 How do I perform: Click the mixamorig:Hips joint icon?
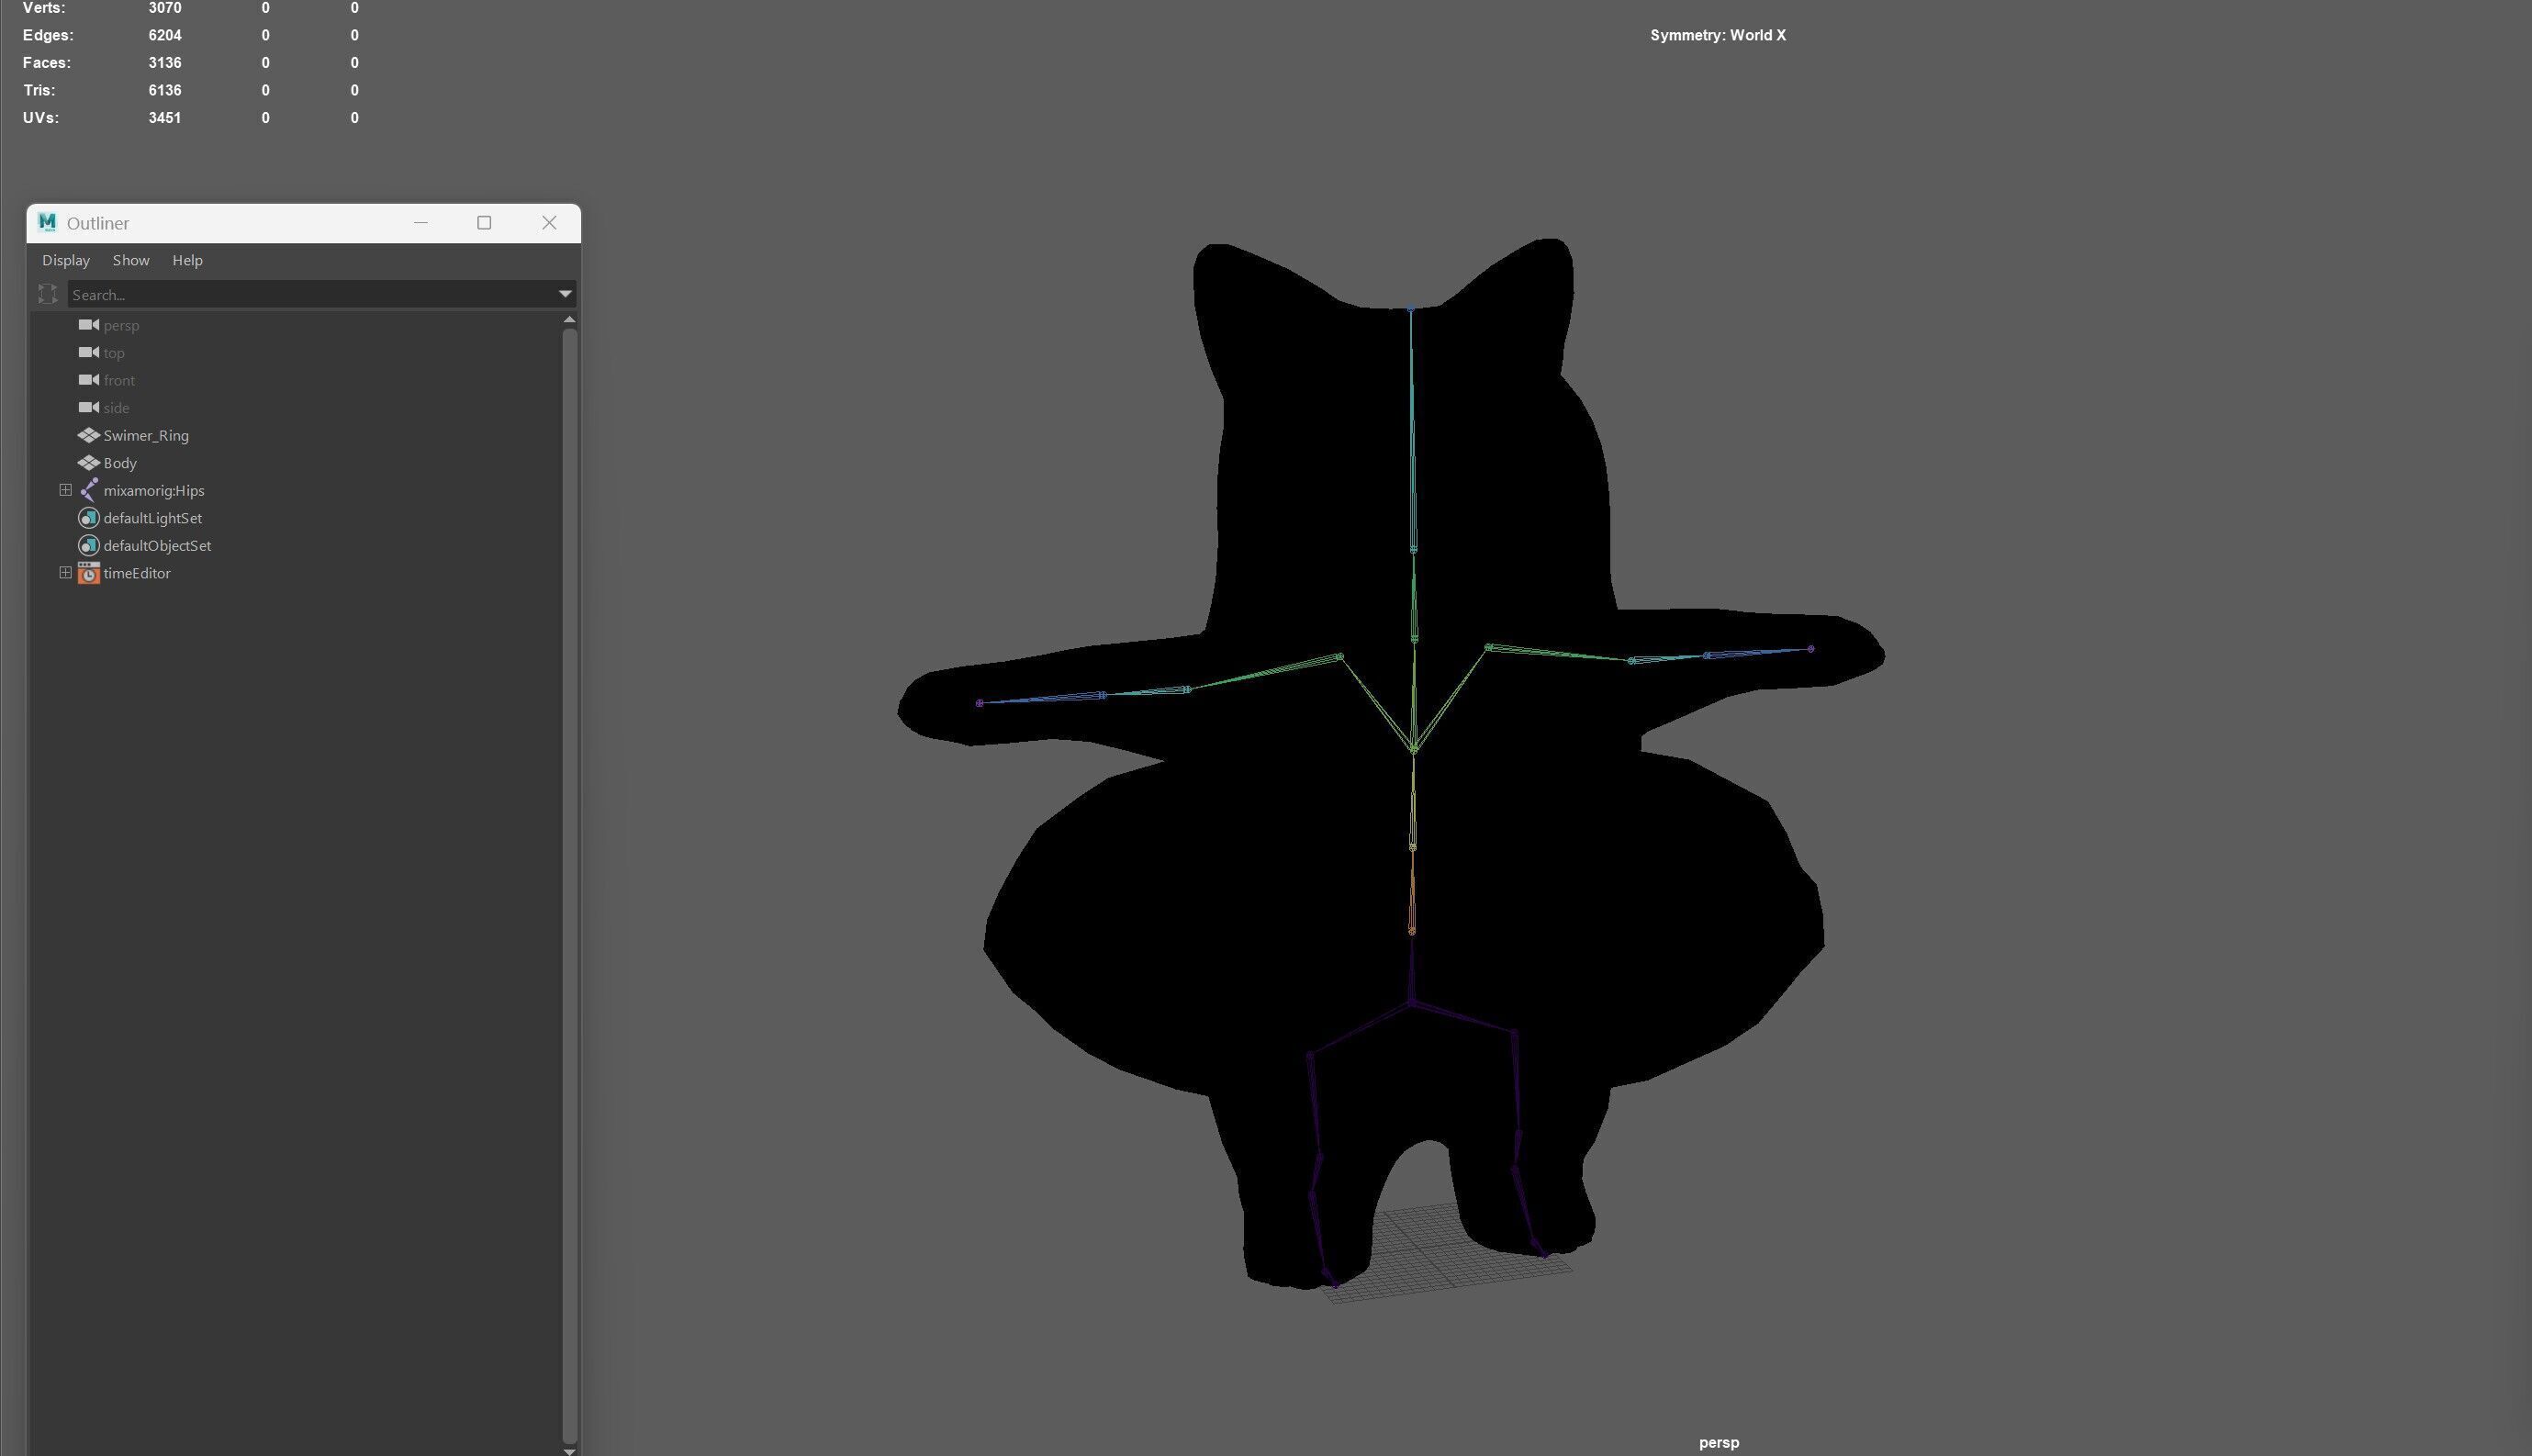[x=89, y=490]
